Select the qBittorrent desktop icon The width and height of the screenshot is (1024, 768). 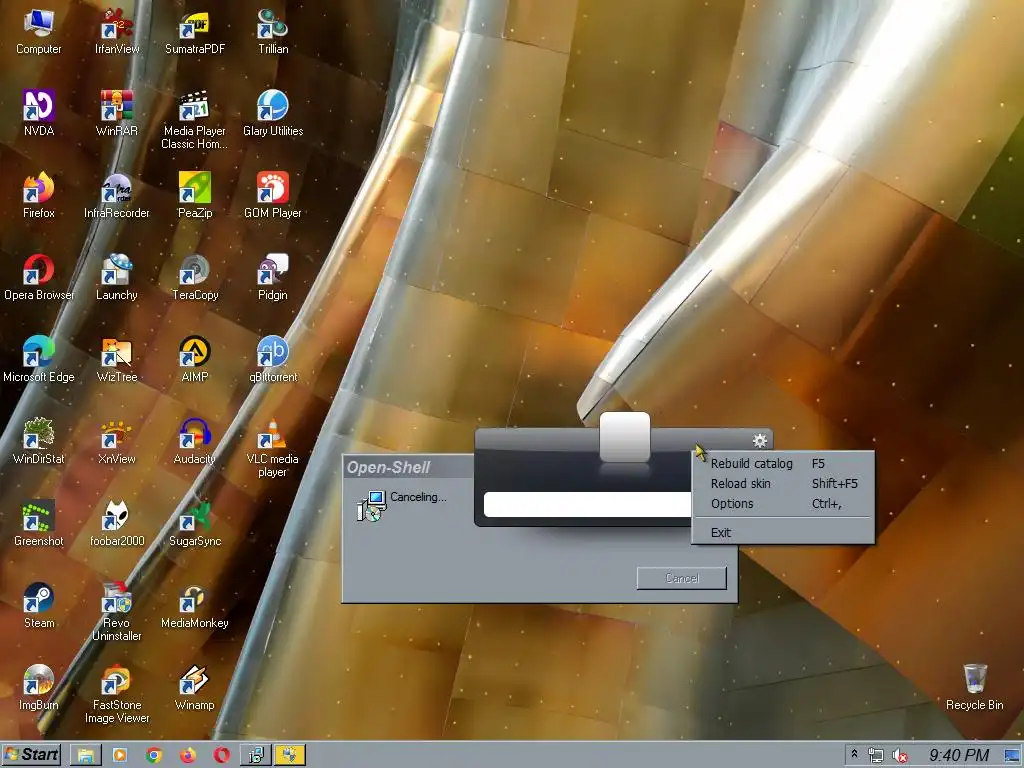coord(273,360)
